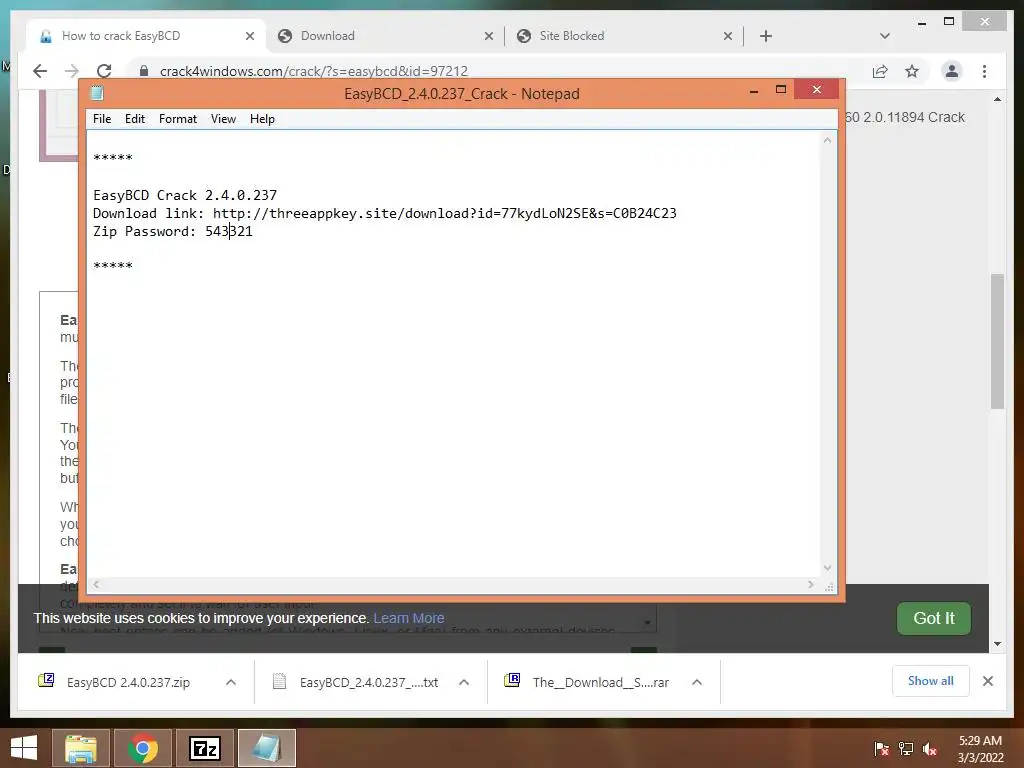Close the Download browser tab
1024x768 pixels.
488,37
